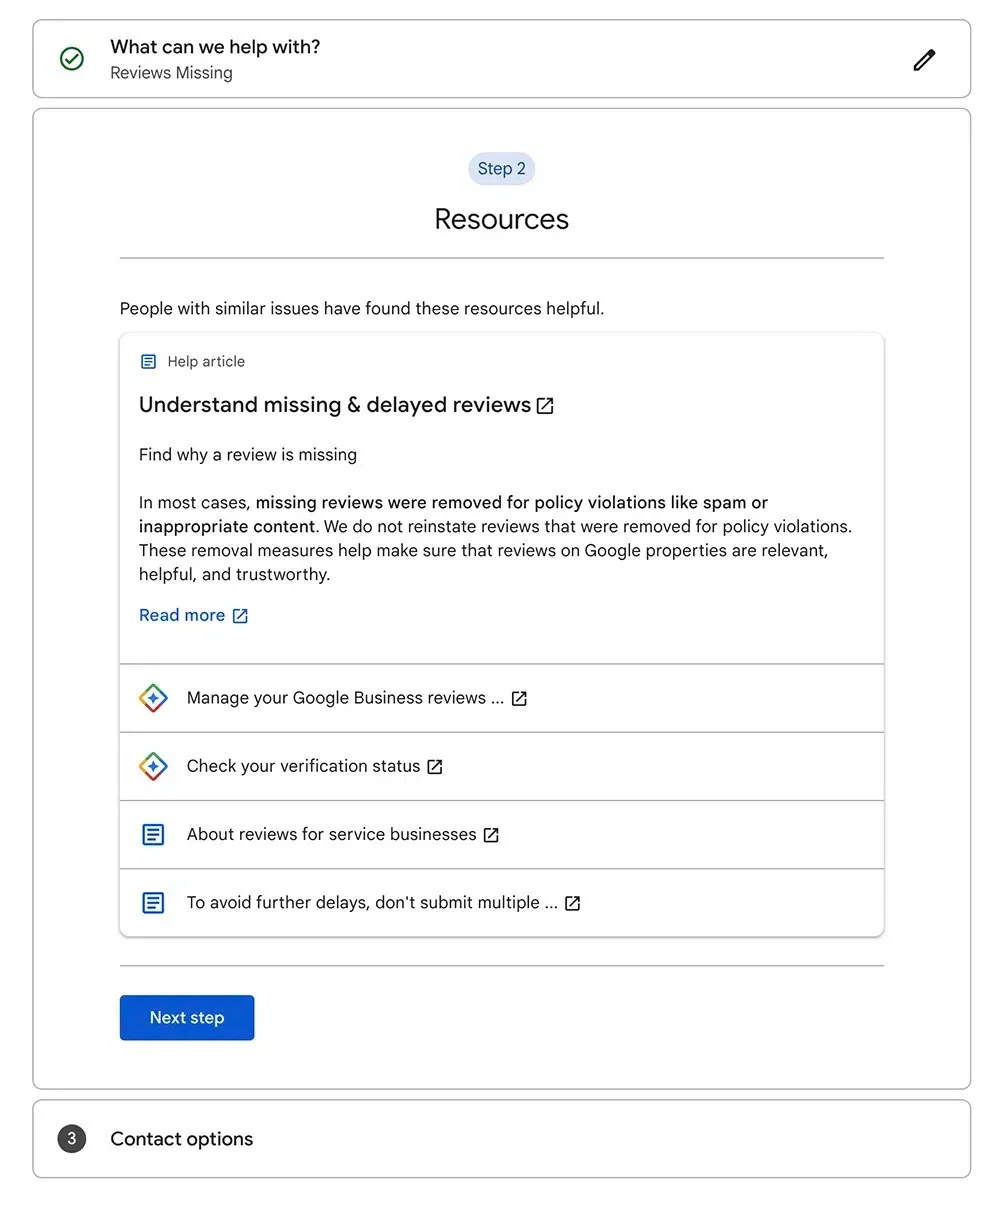Viewport: 1000px width, 1213px height.
Task: Click the Step 2 badge
Action: click(x=502, y=169)
